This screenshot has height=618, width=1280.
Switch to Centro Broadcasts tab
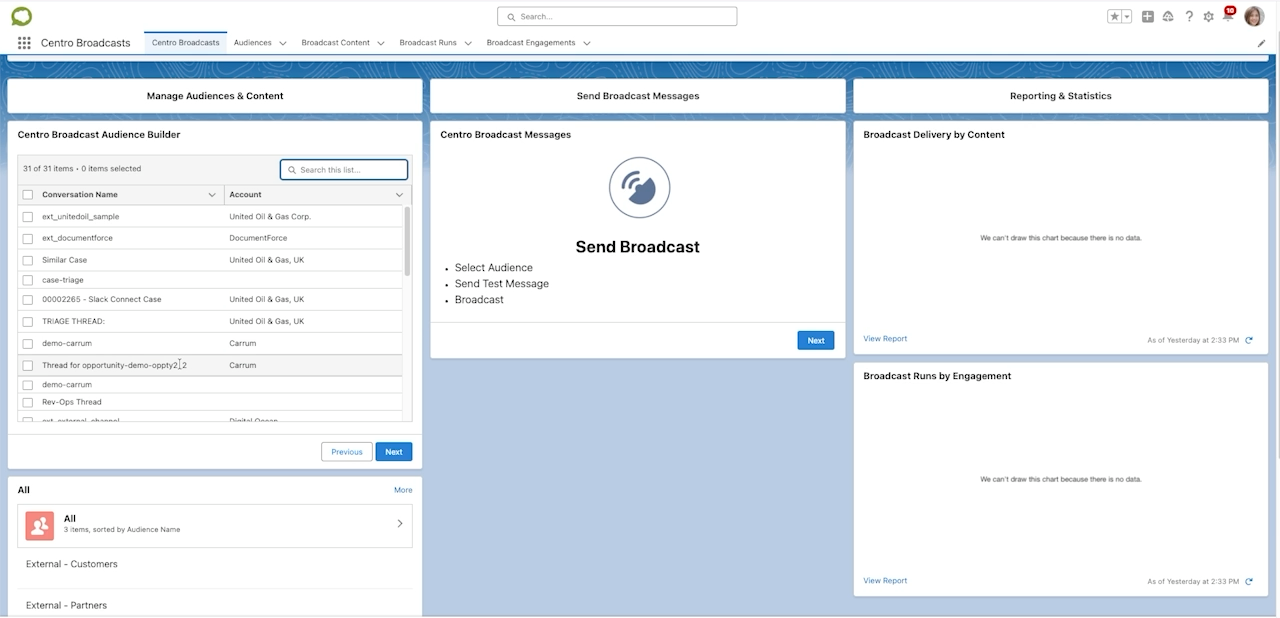coord(186,43)
